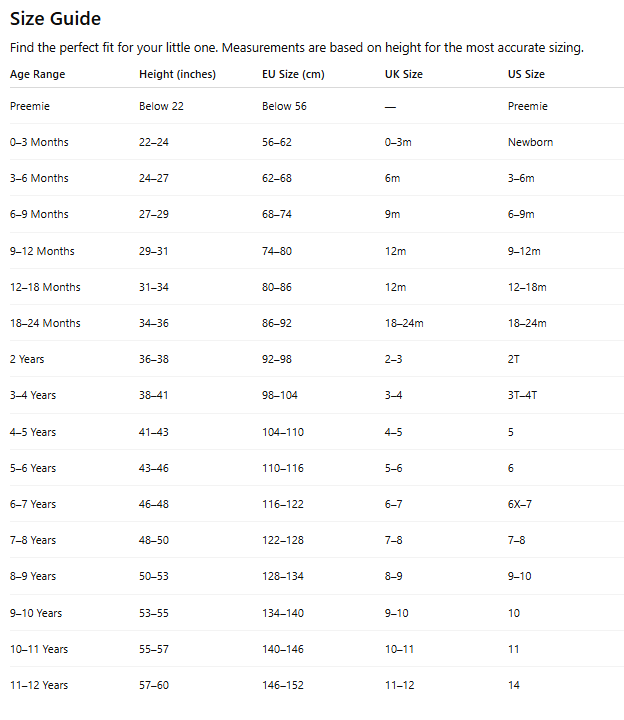This screenshot has width=624, height=720.
Task: Select the 104–110 EU size cell
Action: tap(283, 432)
